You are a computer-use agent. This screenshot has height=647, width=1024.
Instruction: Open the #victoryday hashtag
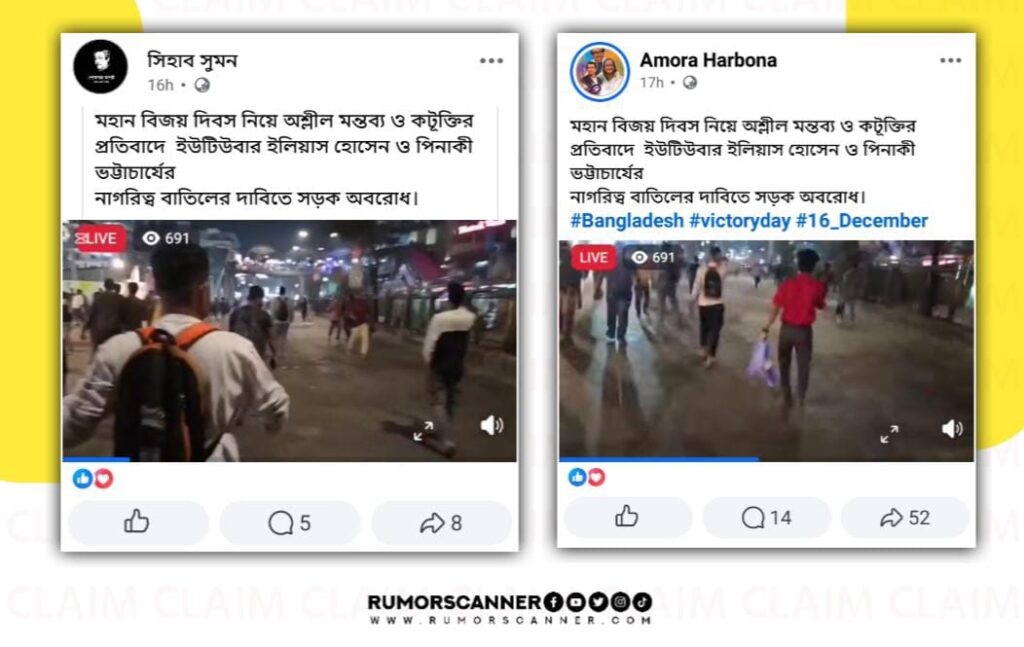tap(740, 221)
